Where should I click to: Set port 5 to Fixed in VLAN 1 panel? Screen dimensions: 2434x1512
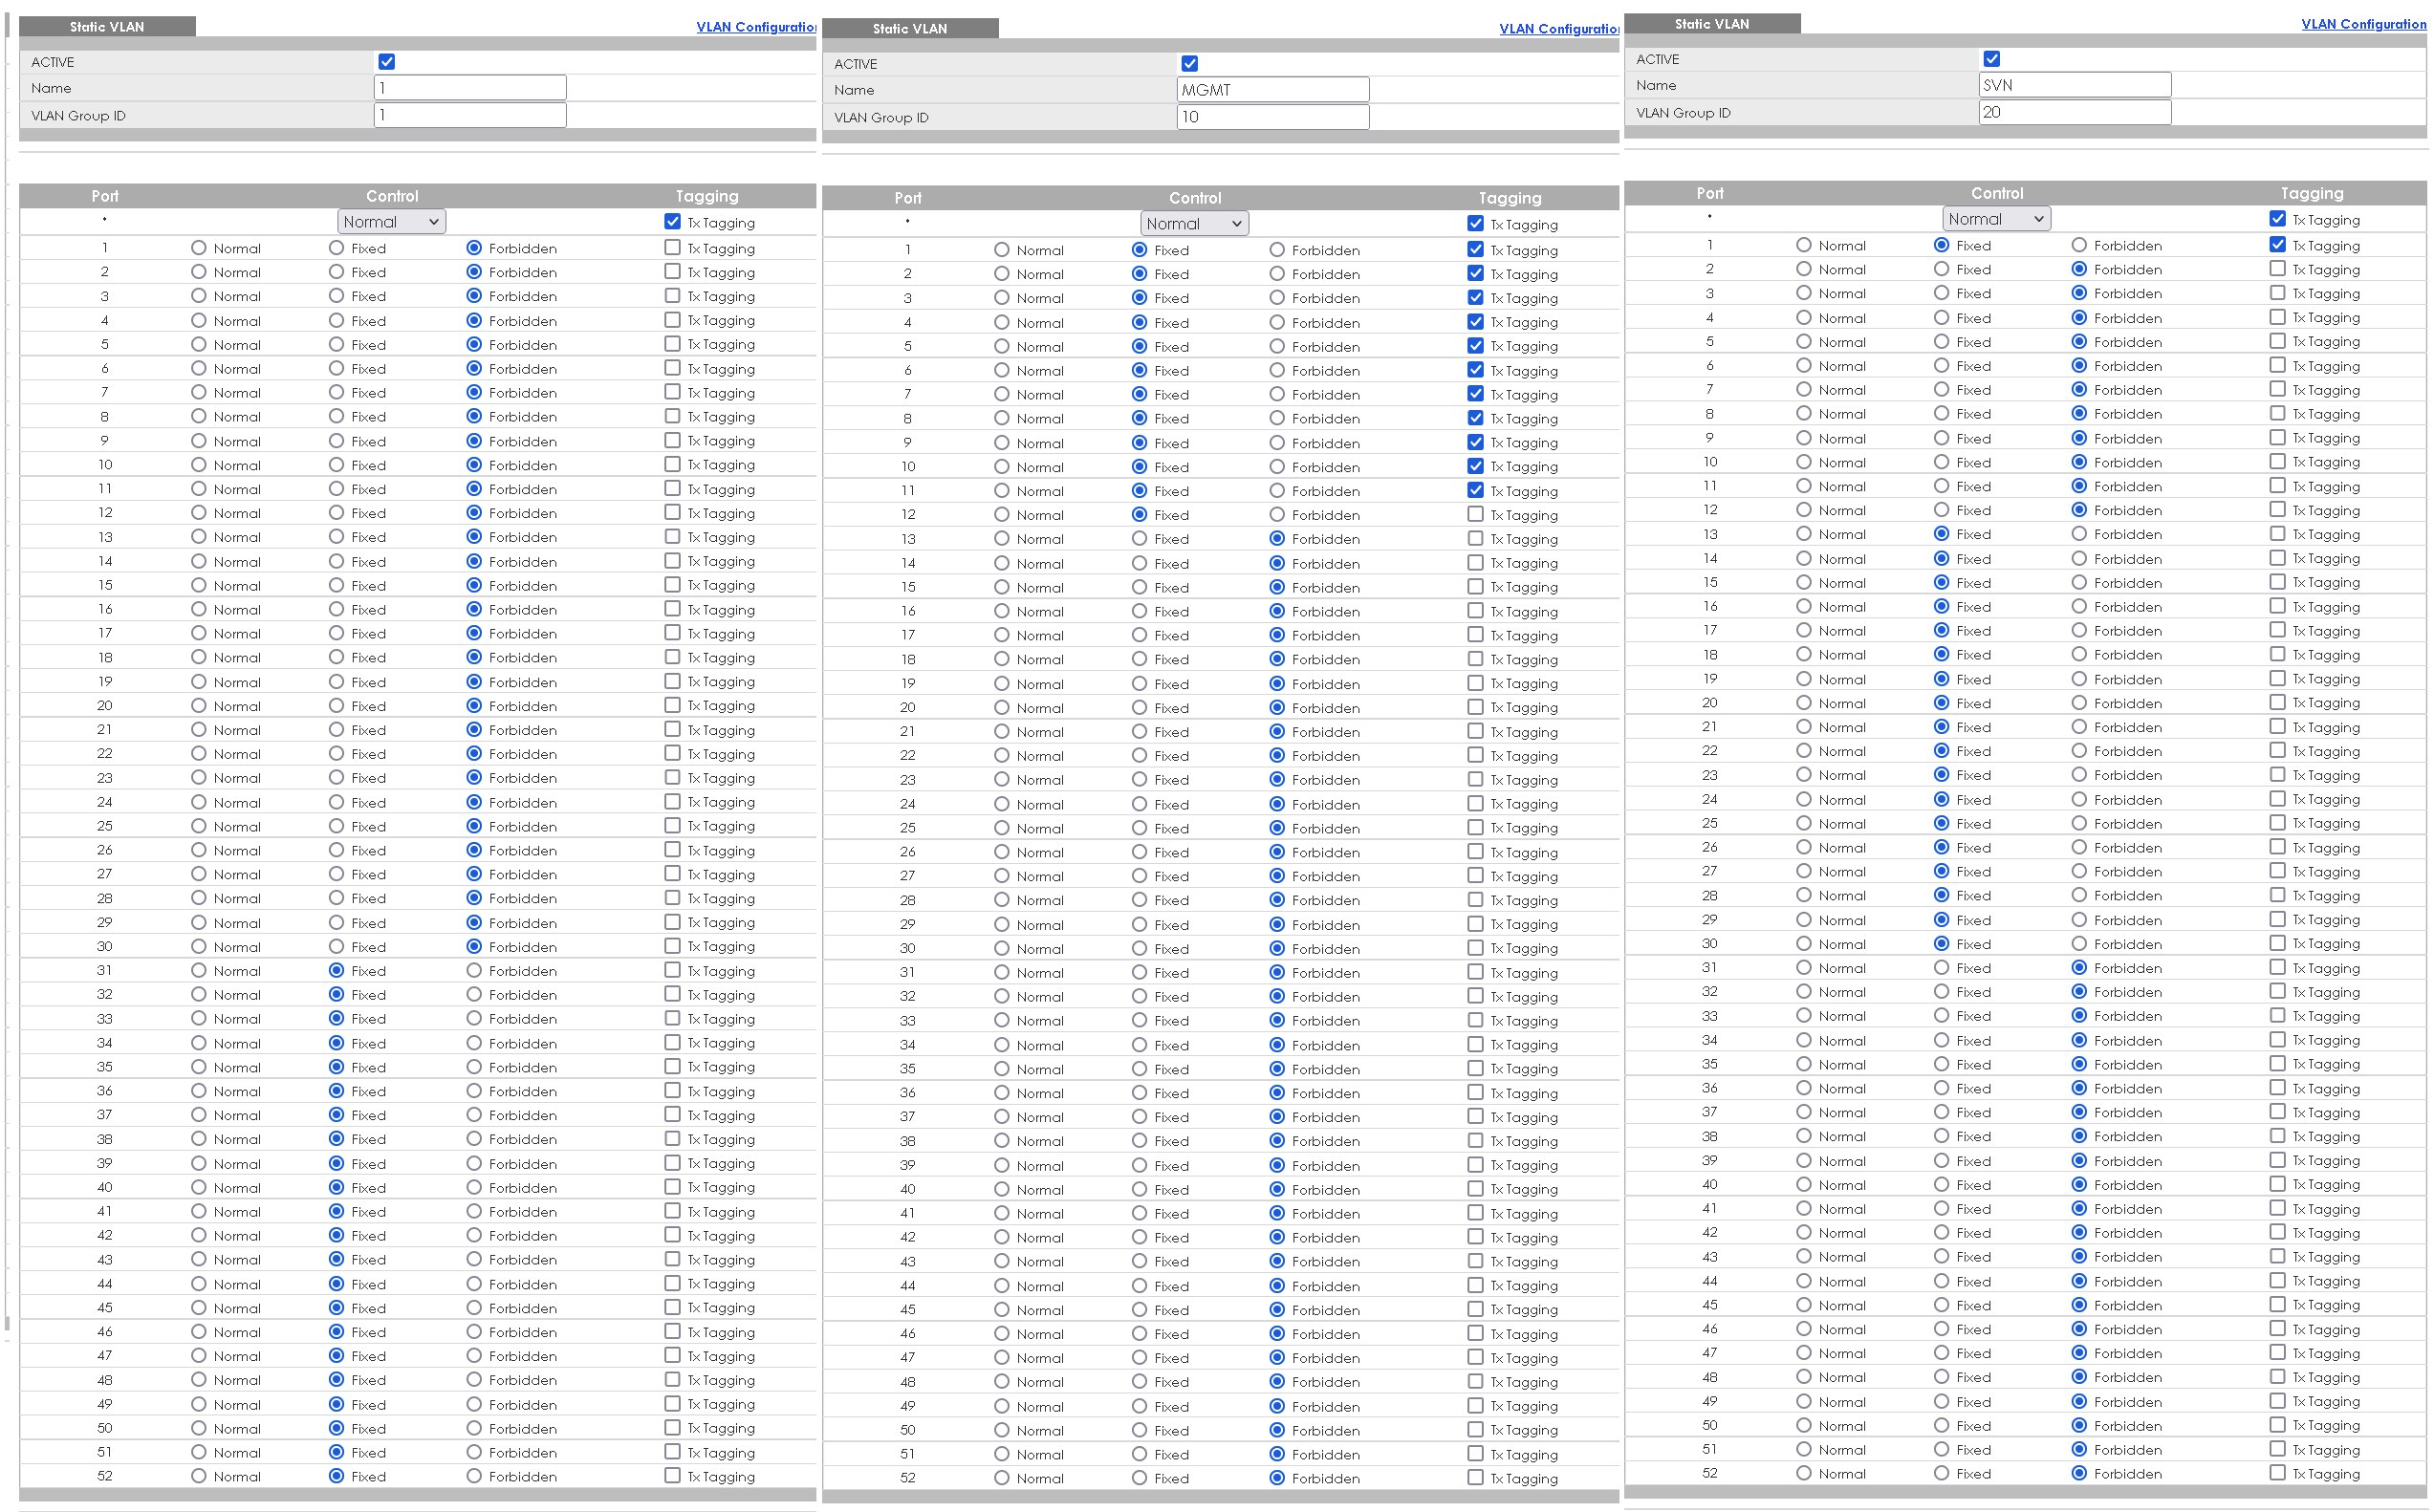(x=336, y=344)
